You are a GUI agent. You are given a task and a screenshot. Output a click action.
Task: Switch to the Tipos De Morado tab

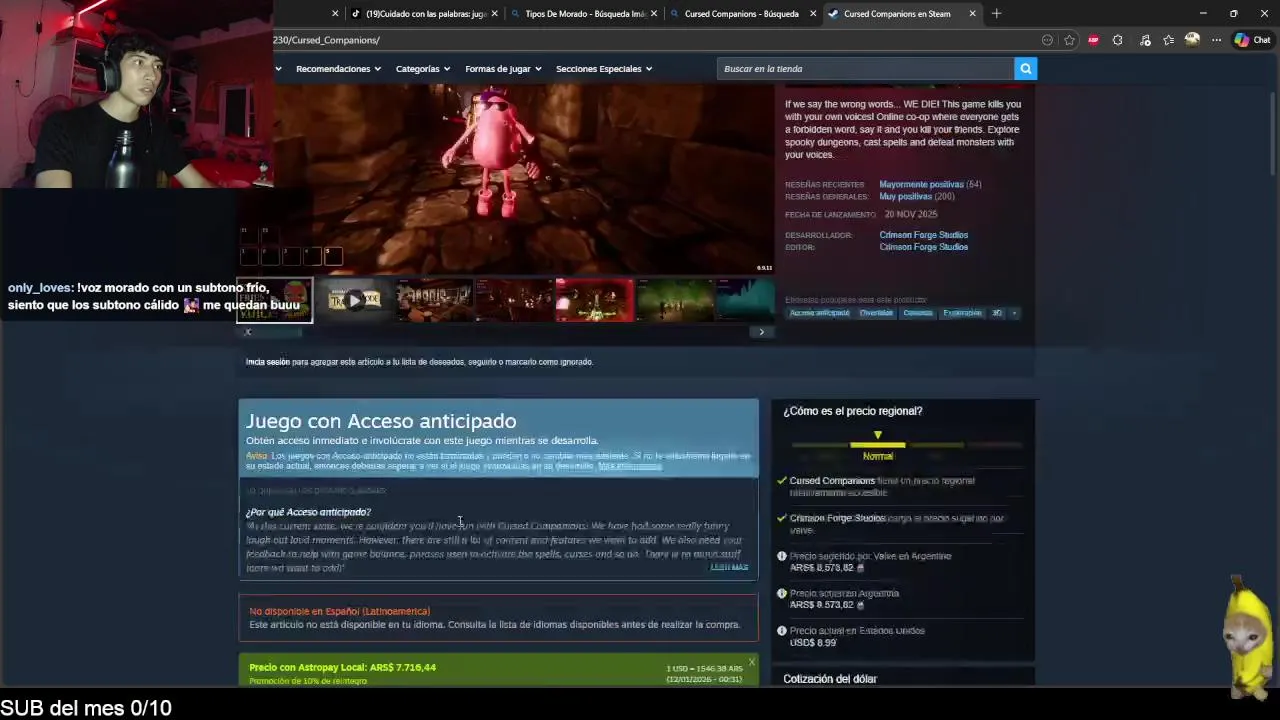tap(584, 14)
